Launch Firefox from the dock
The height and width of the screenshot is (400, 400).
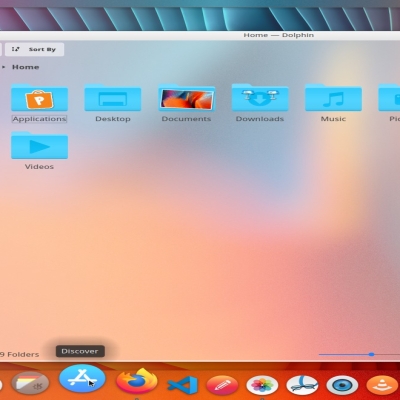click(137, 382)
